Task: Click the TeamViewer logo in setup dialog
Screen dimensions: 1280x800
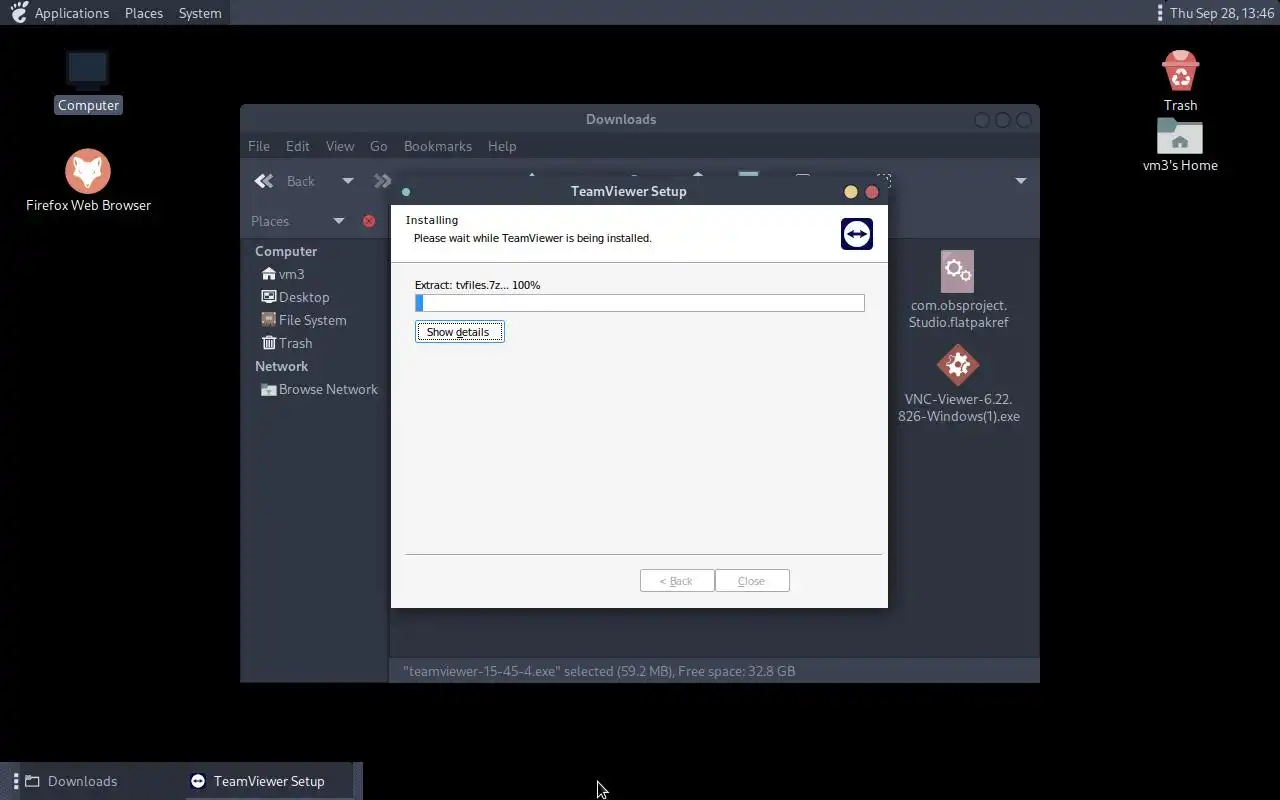Action: point(857,234)
